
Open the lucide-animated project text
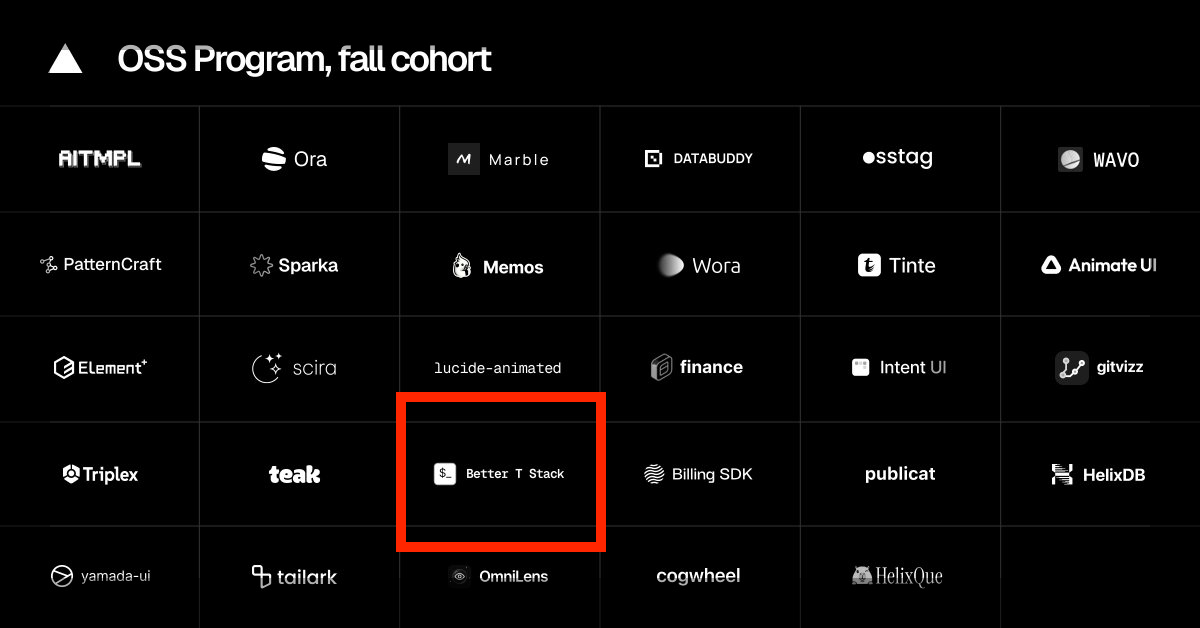point(497,368)
